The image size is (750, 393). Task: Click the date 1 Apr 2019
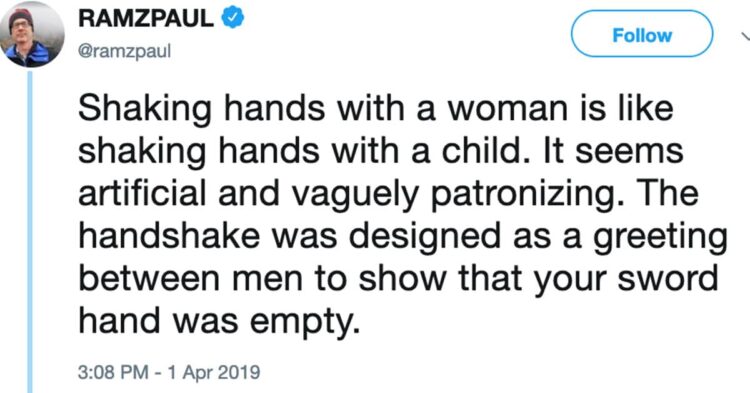pos(213,372)
